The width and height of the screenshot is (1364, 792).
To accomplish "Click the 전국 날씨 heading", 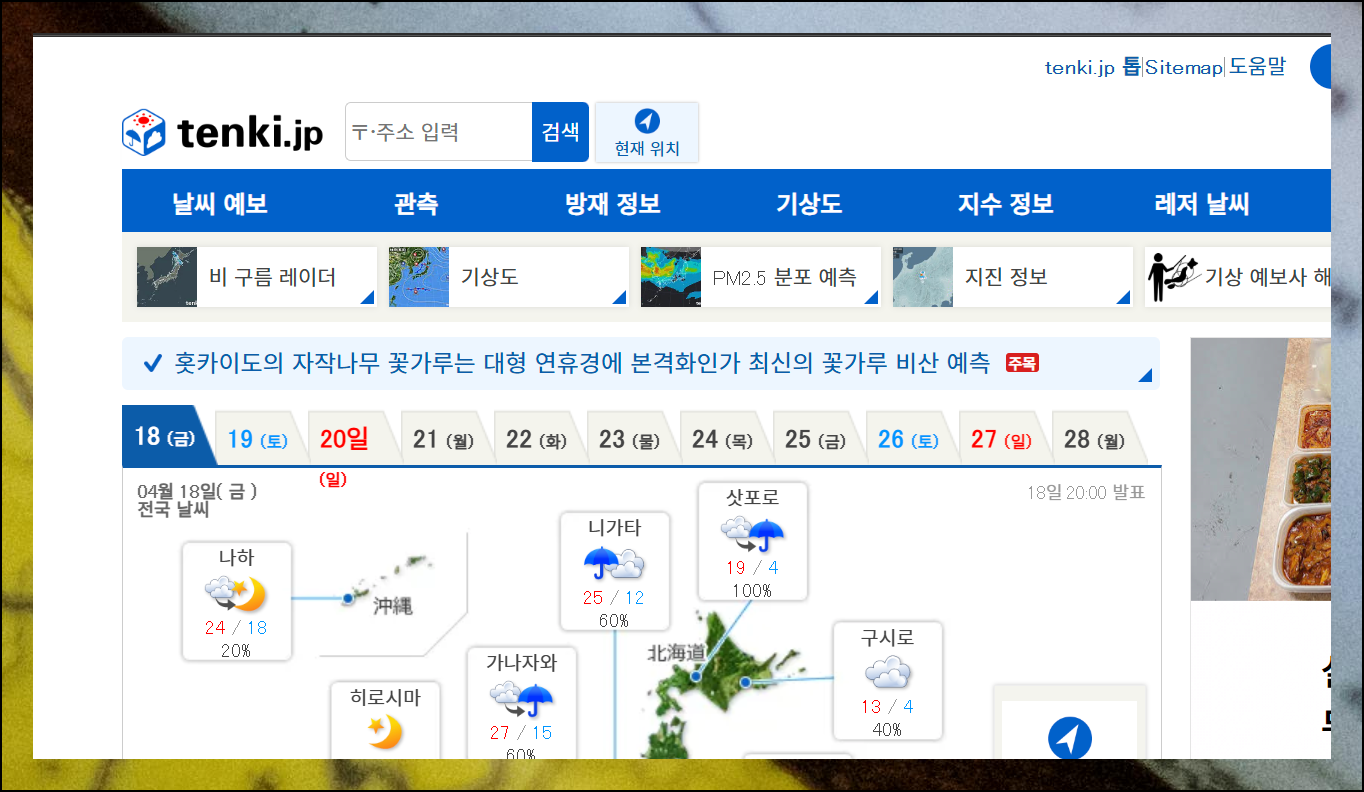I will [173, 510].
